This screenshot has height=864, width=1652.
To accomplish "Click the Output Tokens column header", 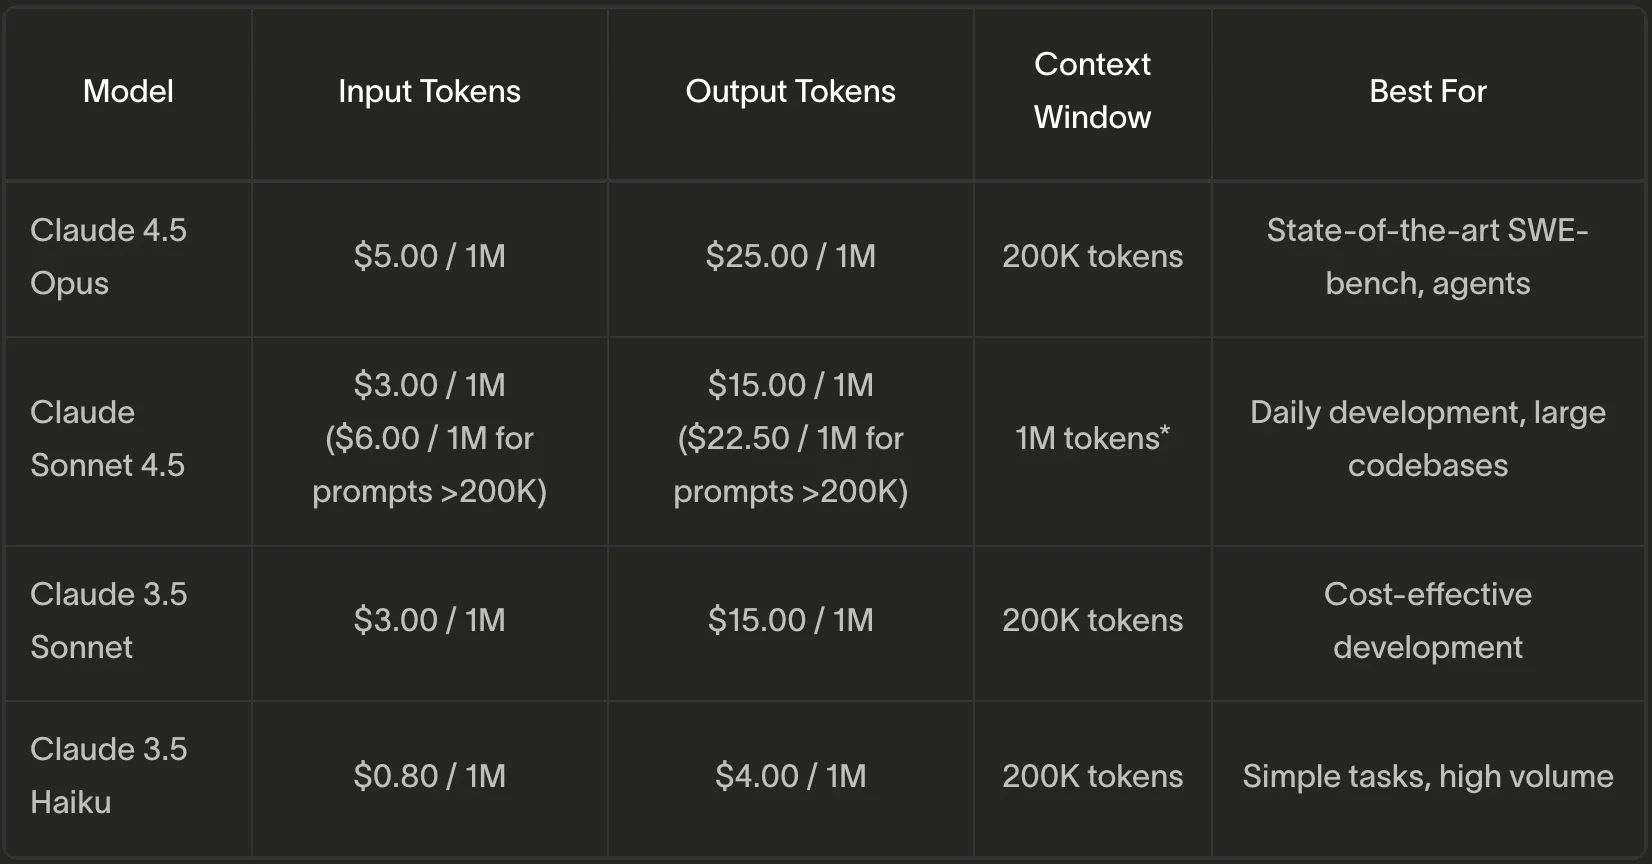I will 790,91.
